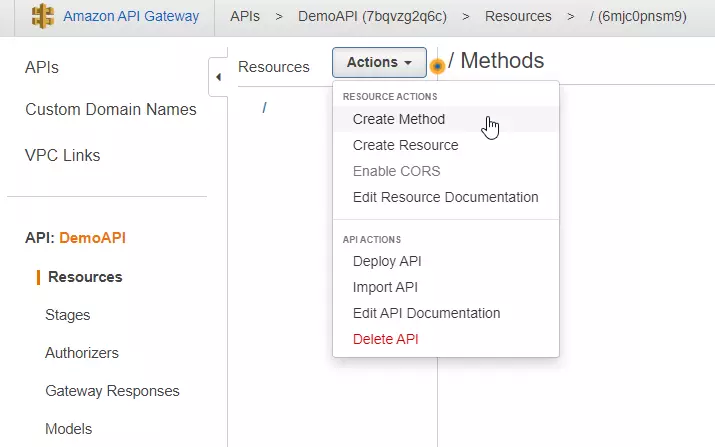Select the root / resource in the tree
This screenshot has height=447, width=715.
tap(264, 108)
